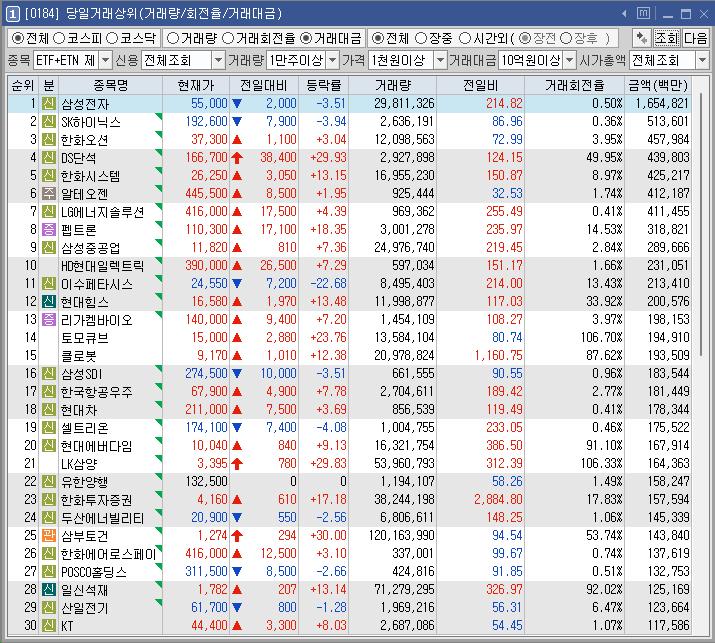Click the upper-limit arrow icon for LK삼양
This screenshot has height=643, width=715.
pyautogui.click(x=237, y=464)
